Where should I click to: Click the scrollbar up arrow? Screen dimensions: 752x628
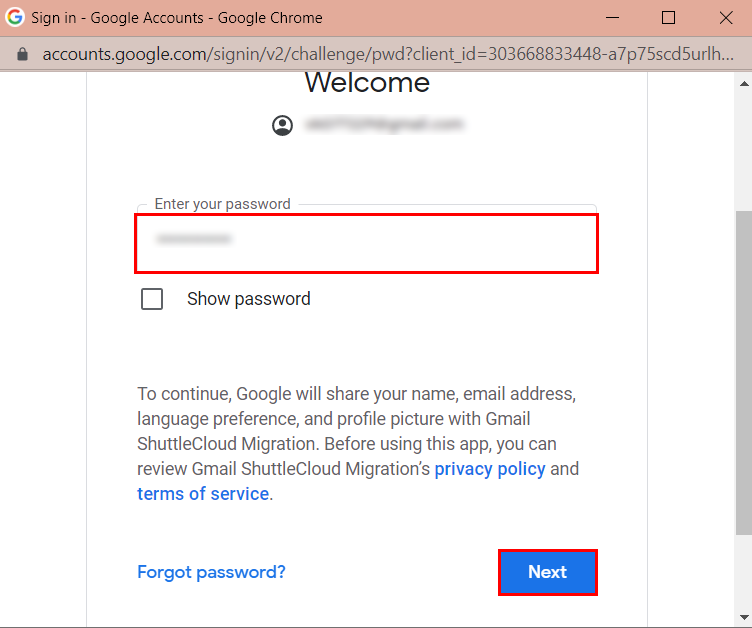[742, 82]
